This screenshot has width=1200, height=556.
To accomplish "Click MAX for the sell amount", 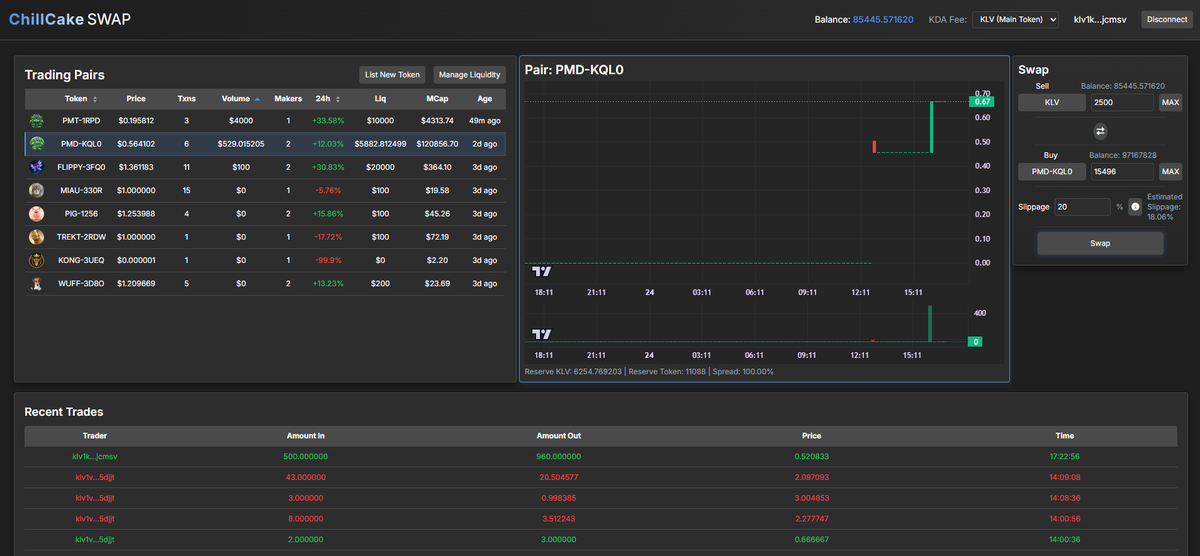I will pyautogui.click(x=1170, y=102).
